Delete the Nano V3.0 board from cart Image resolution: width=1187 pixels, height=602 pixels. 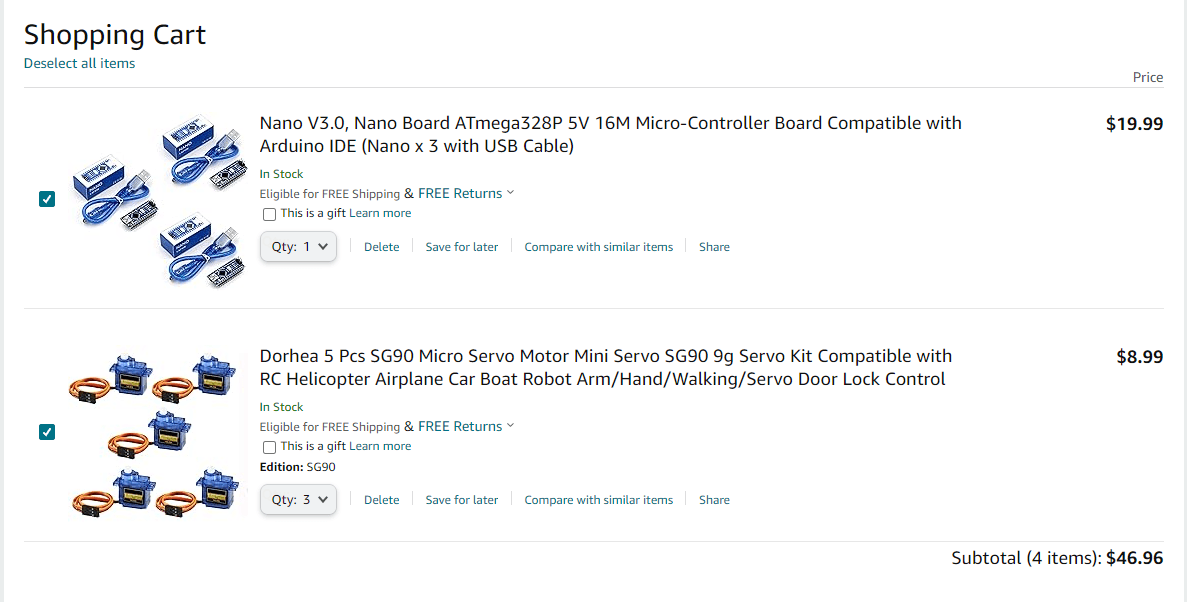381,247
